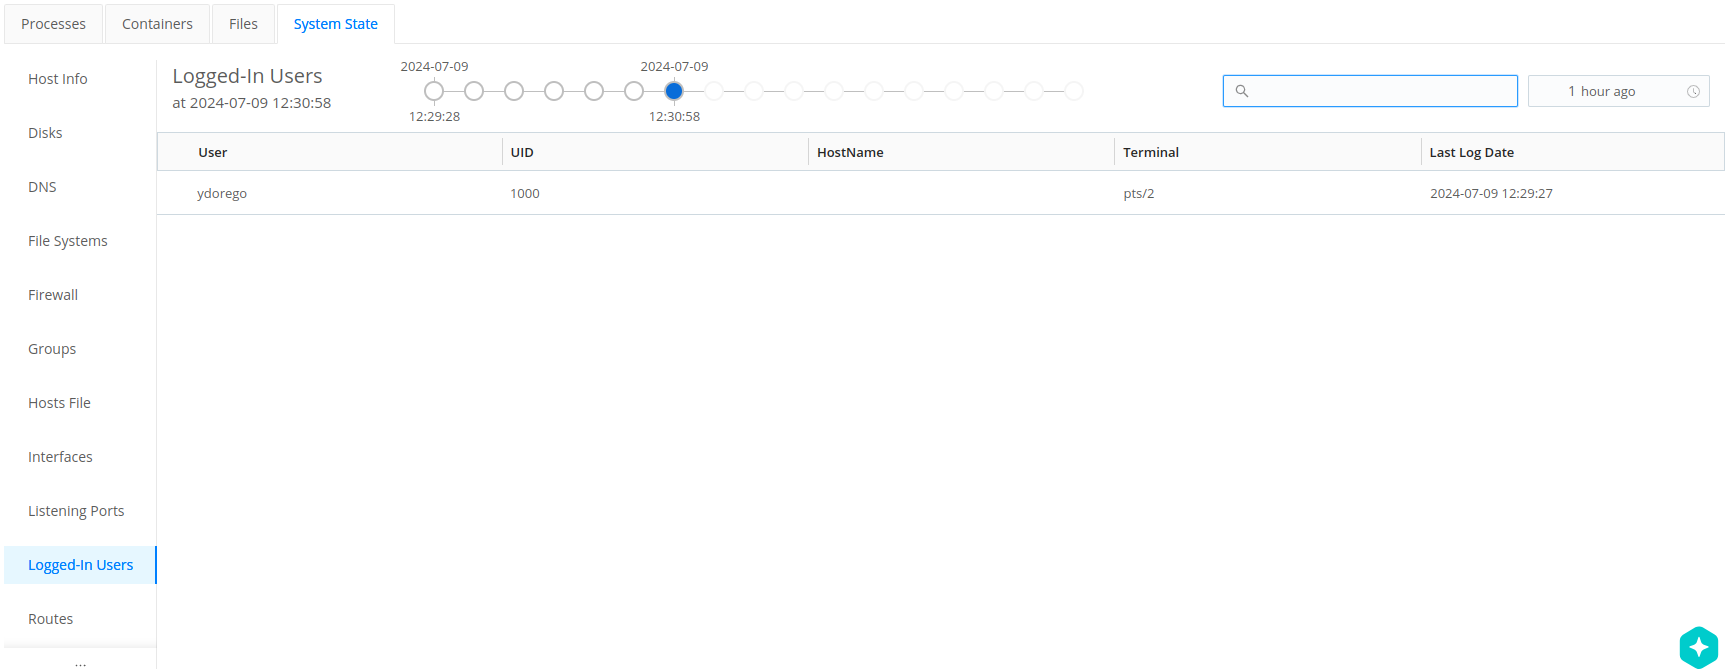The height and width of the screenshot is (669, 1734).
Task: Select the faded marker right after 12:30:58
Action: coord(714,91)
